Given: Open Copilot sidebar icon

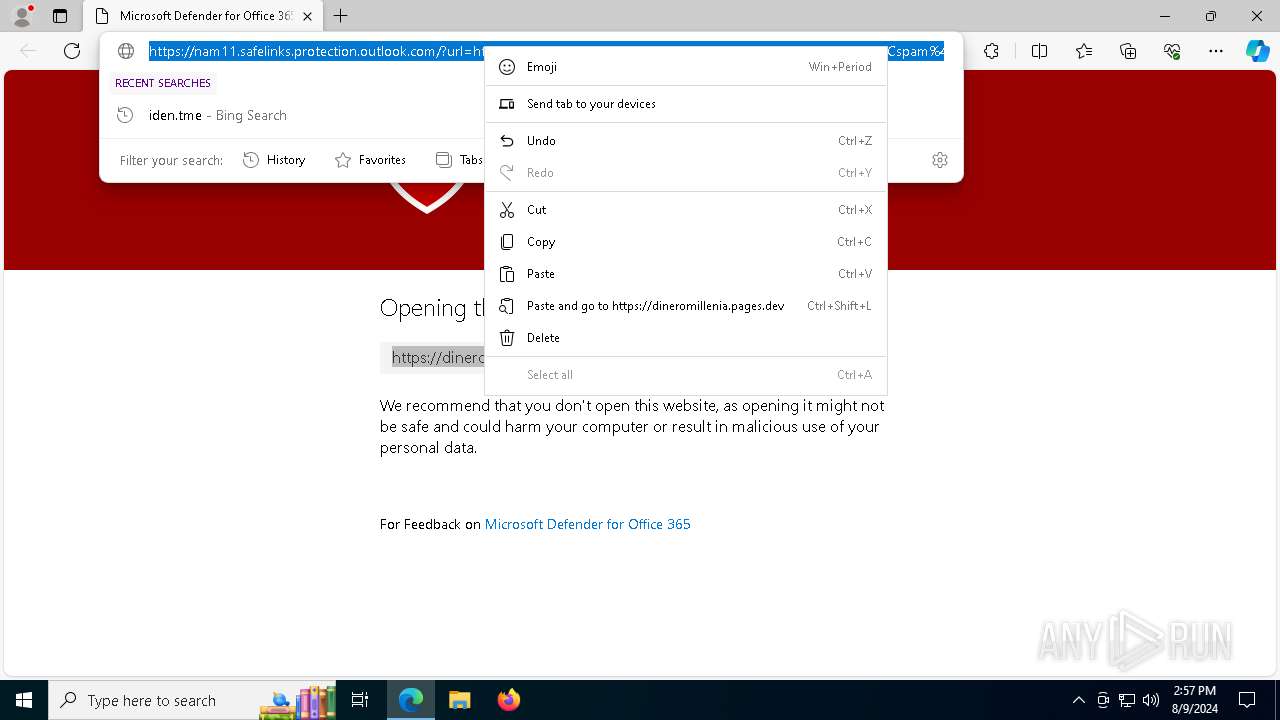Looking at the screenshot, I should 1258,51.
